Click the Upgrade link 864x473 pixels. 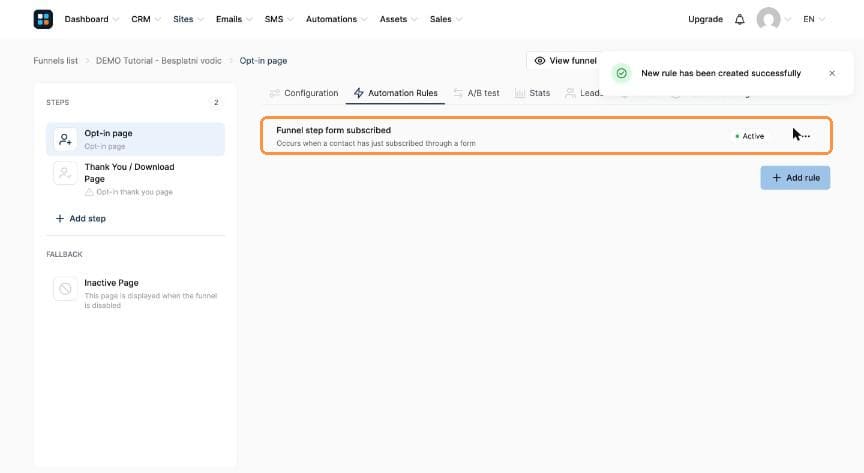[705, 19]
